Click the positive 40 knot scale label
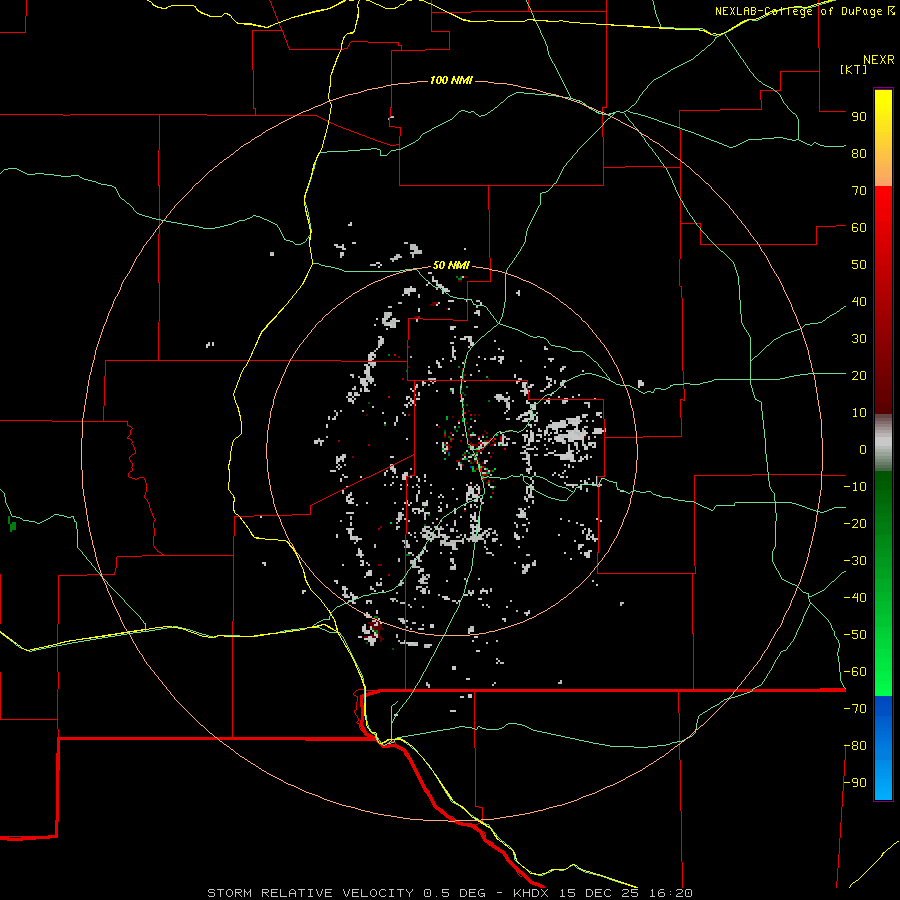The image size is (900, 900). coord(859,301)
